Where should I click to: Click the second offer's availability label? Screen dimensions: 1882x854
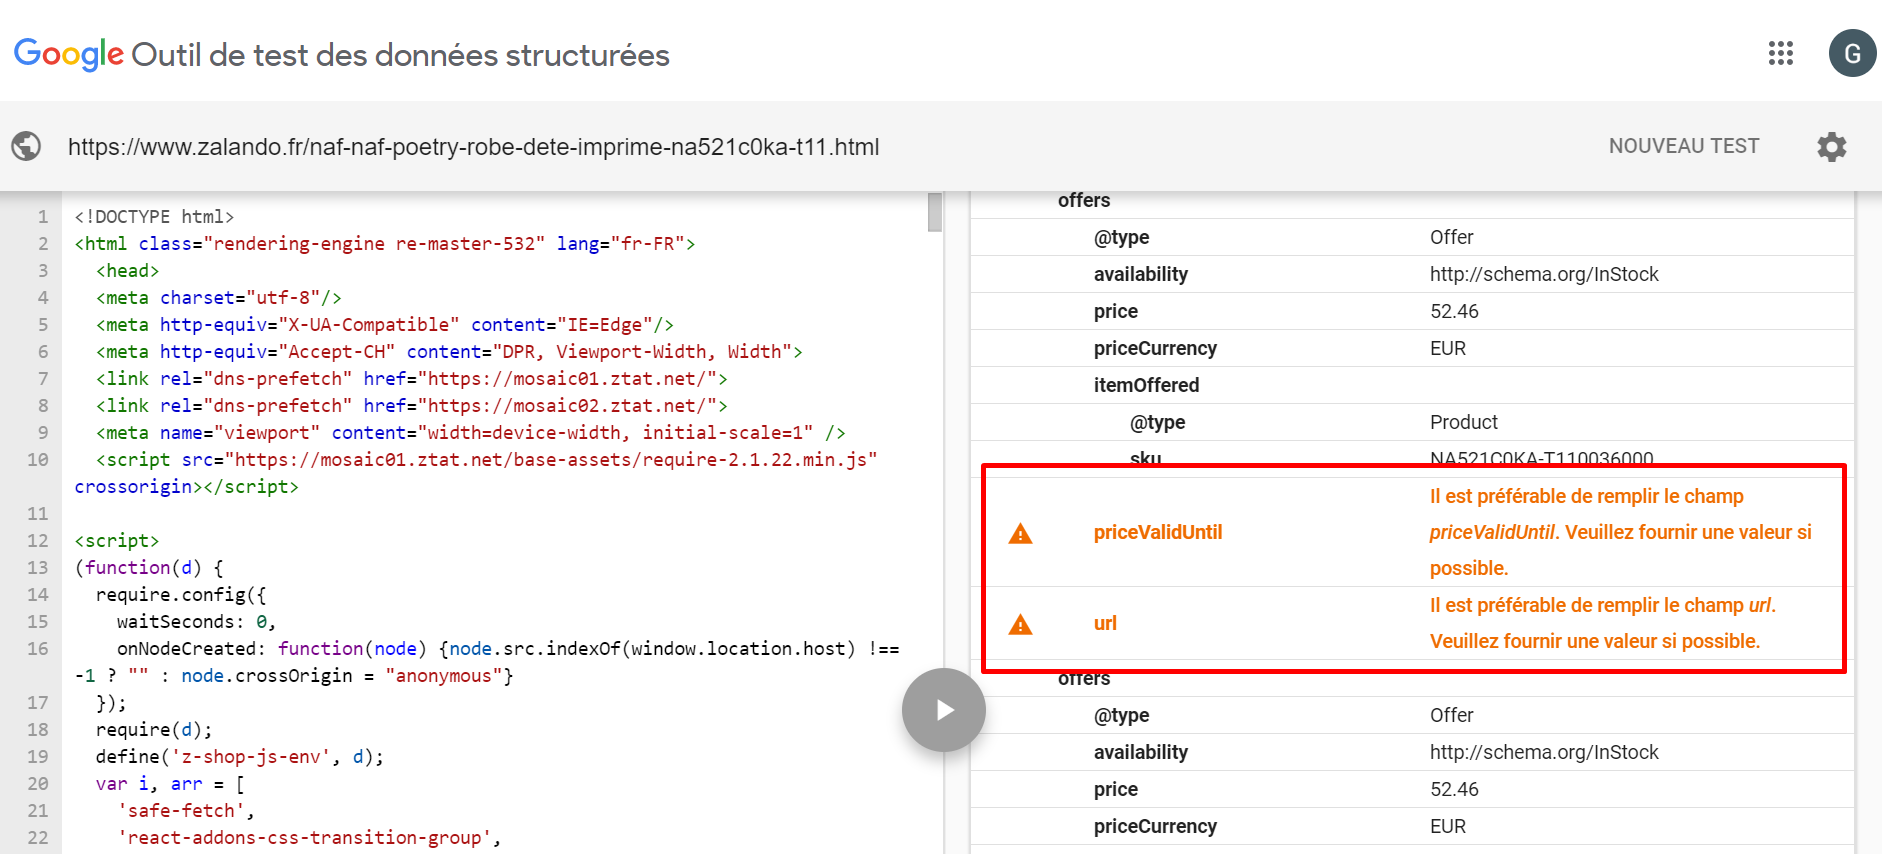(x=1141, y=752)
